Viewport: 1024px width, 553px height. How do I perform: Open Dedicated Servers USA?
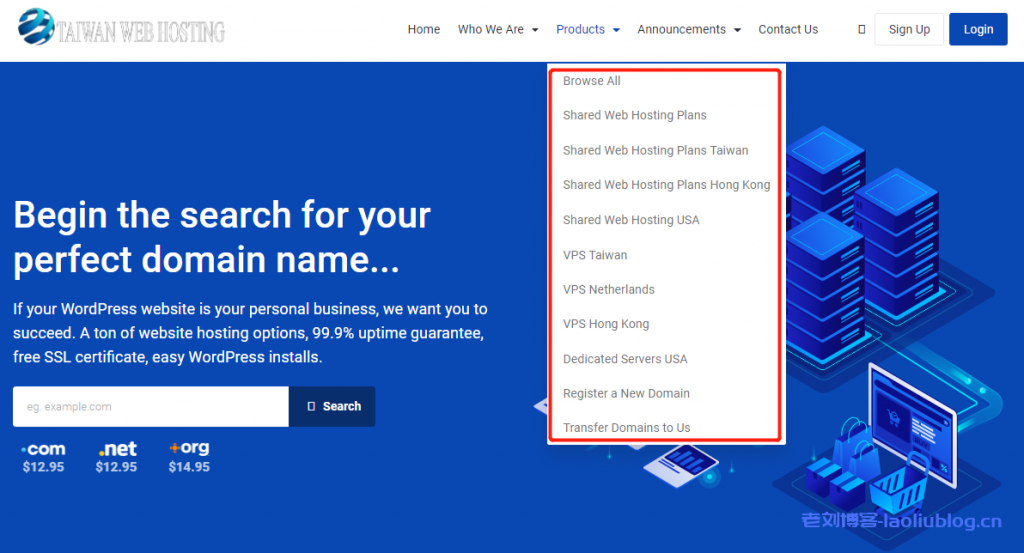point(625,359)
